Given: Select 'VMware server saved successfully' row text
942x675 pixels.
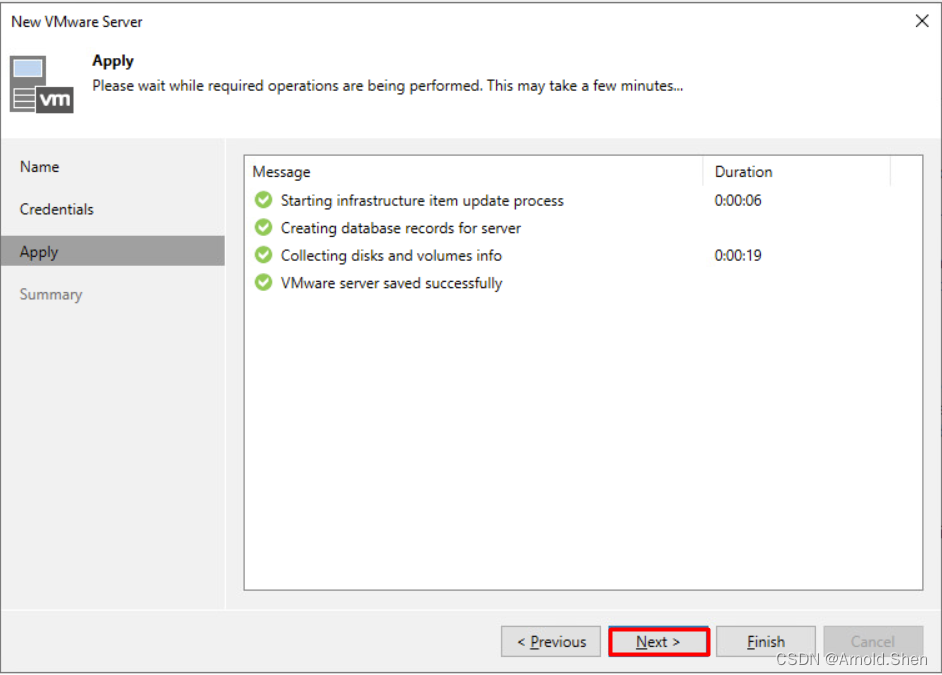Looking at the screenshot, I should [391, 283].
